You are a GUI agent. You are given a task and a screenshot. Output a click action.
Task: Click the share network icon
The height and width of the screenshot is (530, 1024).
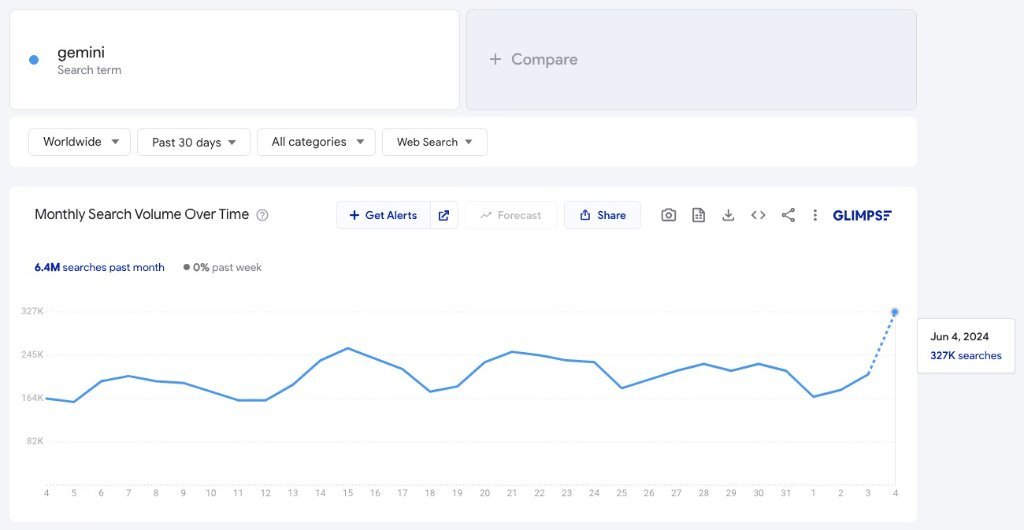click(788, 215)
